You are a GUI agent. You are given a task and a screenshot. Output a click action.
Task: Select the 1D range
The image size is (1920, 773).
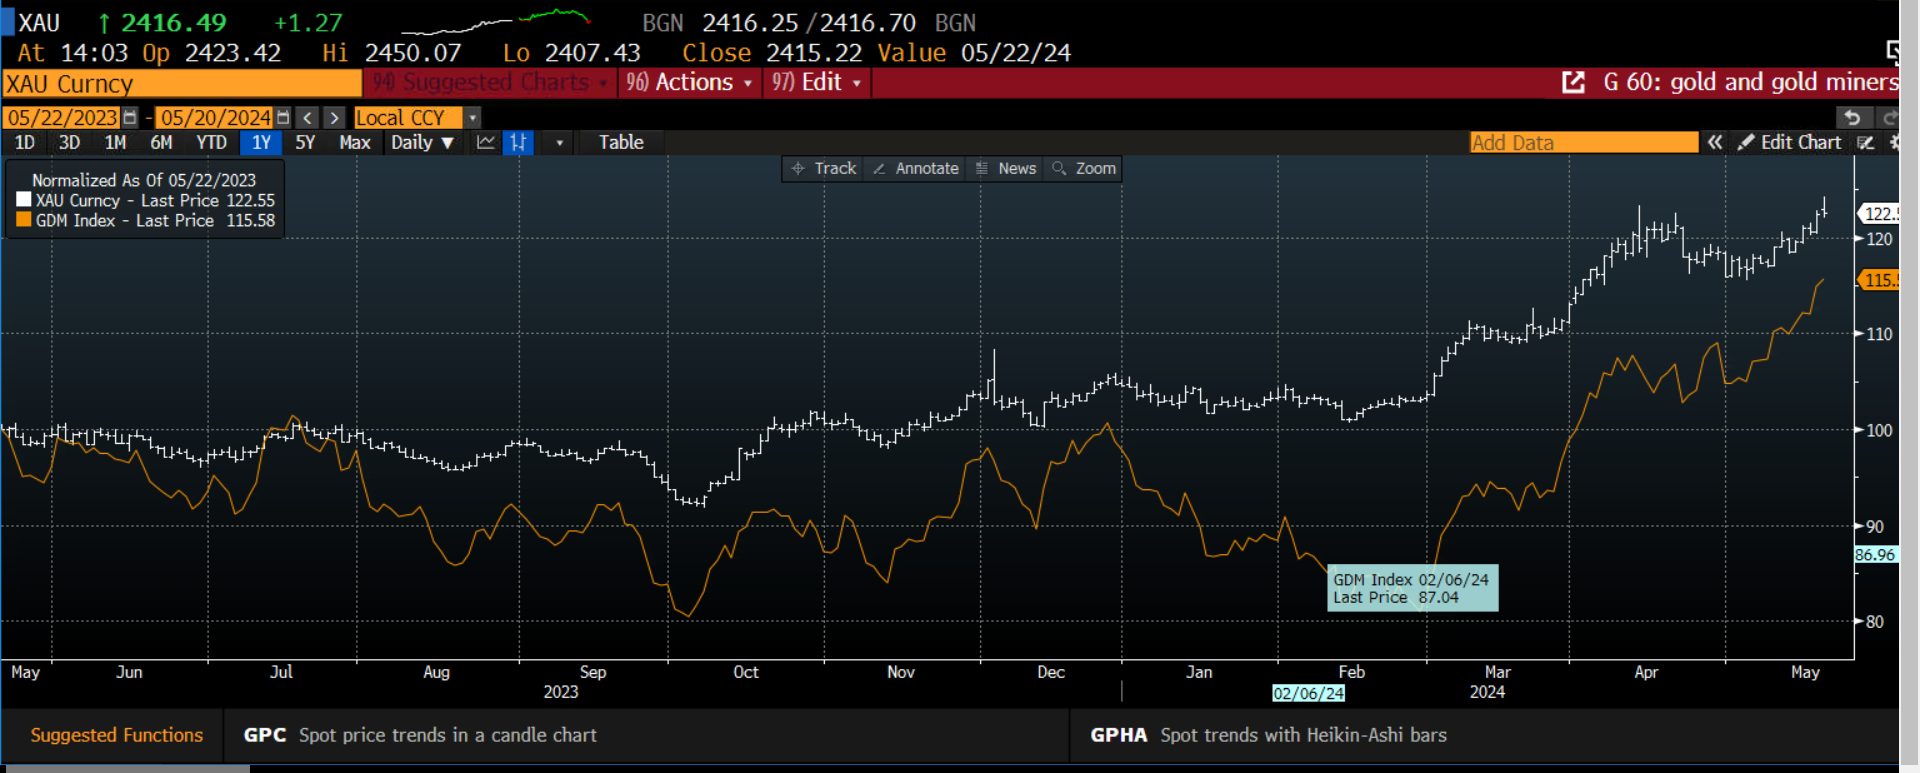pyautogui.click(x=25, y=142)
